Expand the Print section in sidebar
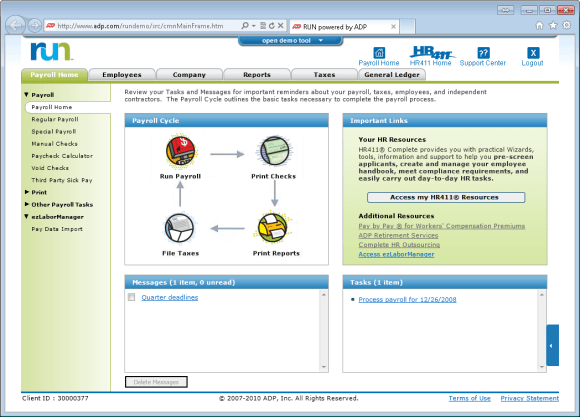Image resolution: width=580 pixels, height=417 pixels. [27, 192]
